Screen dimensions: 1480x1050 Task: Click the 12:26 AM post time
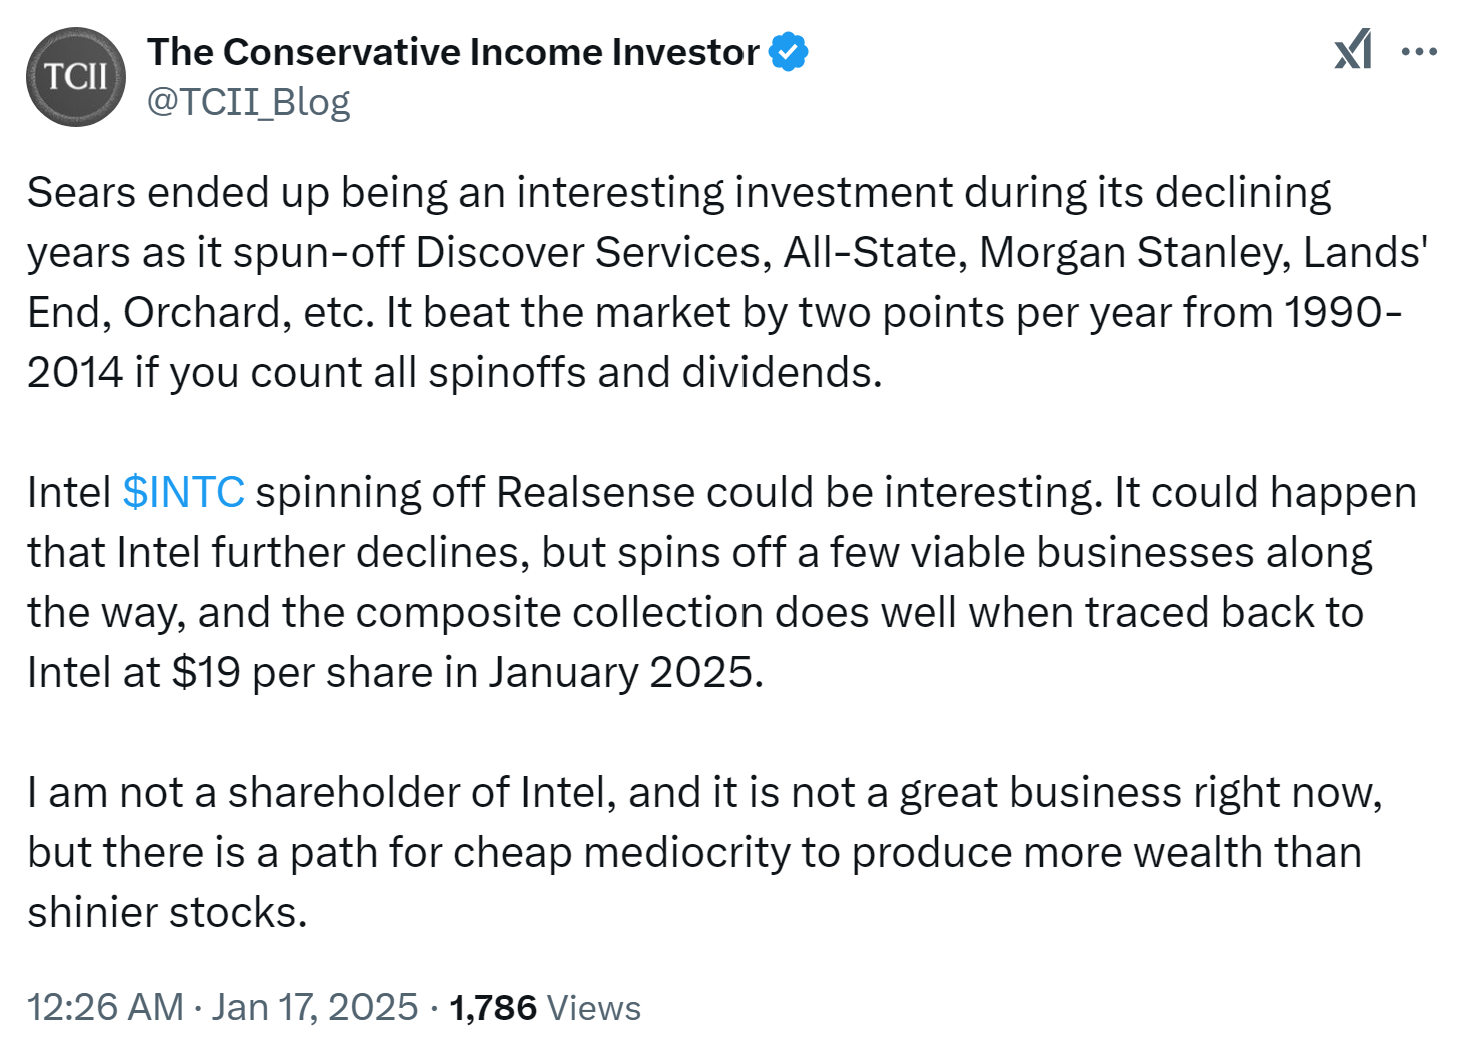tap(105, 1007)
